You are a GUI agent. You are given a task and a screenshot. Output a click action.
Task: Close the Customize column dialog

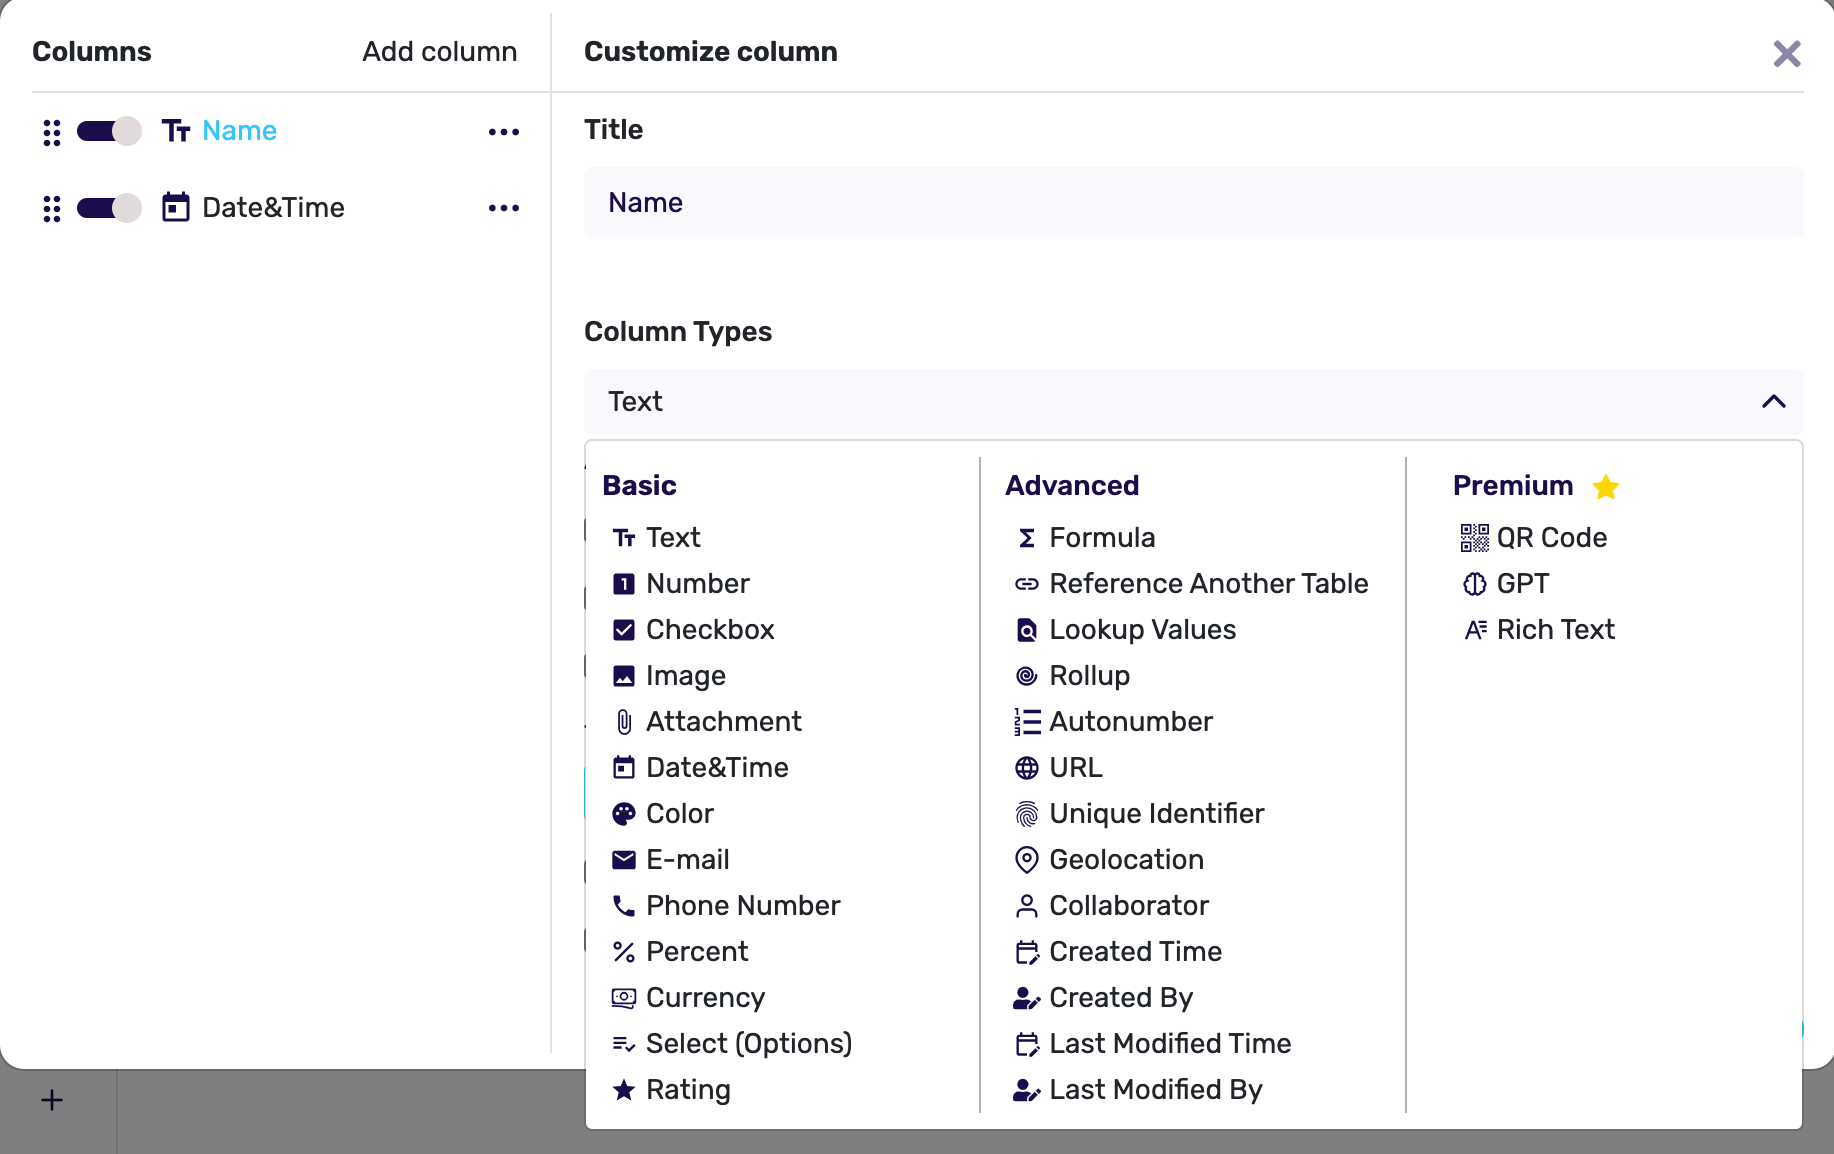coord(1787,54)
